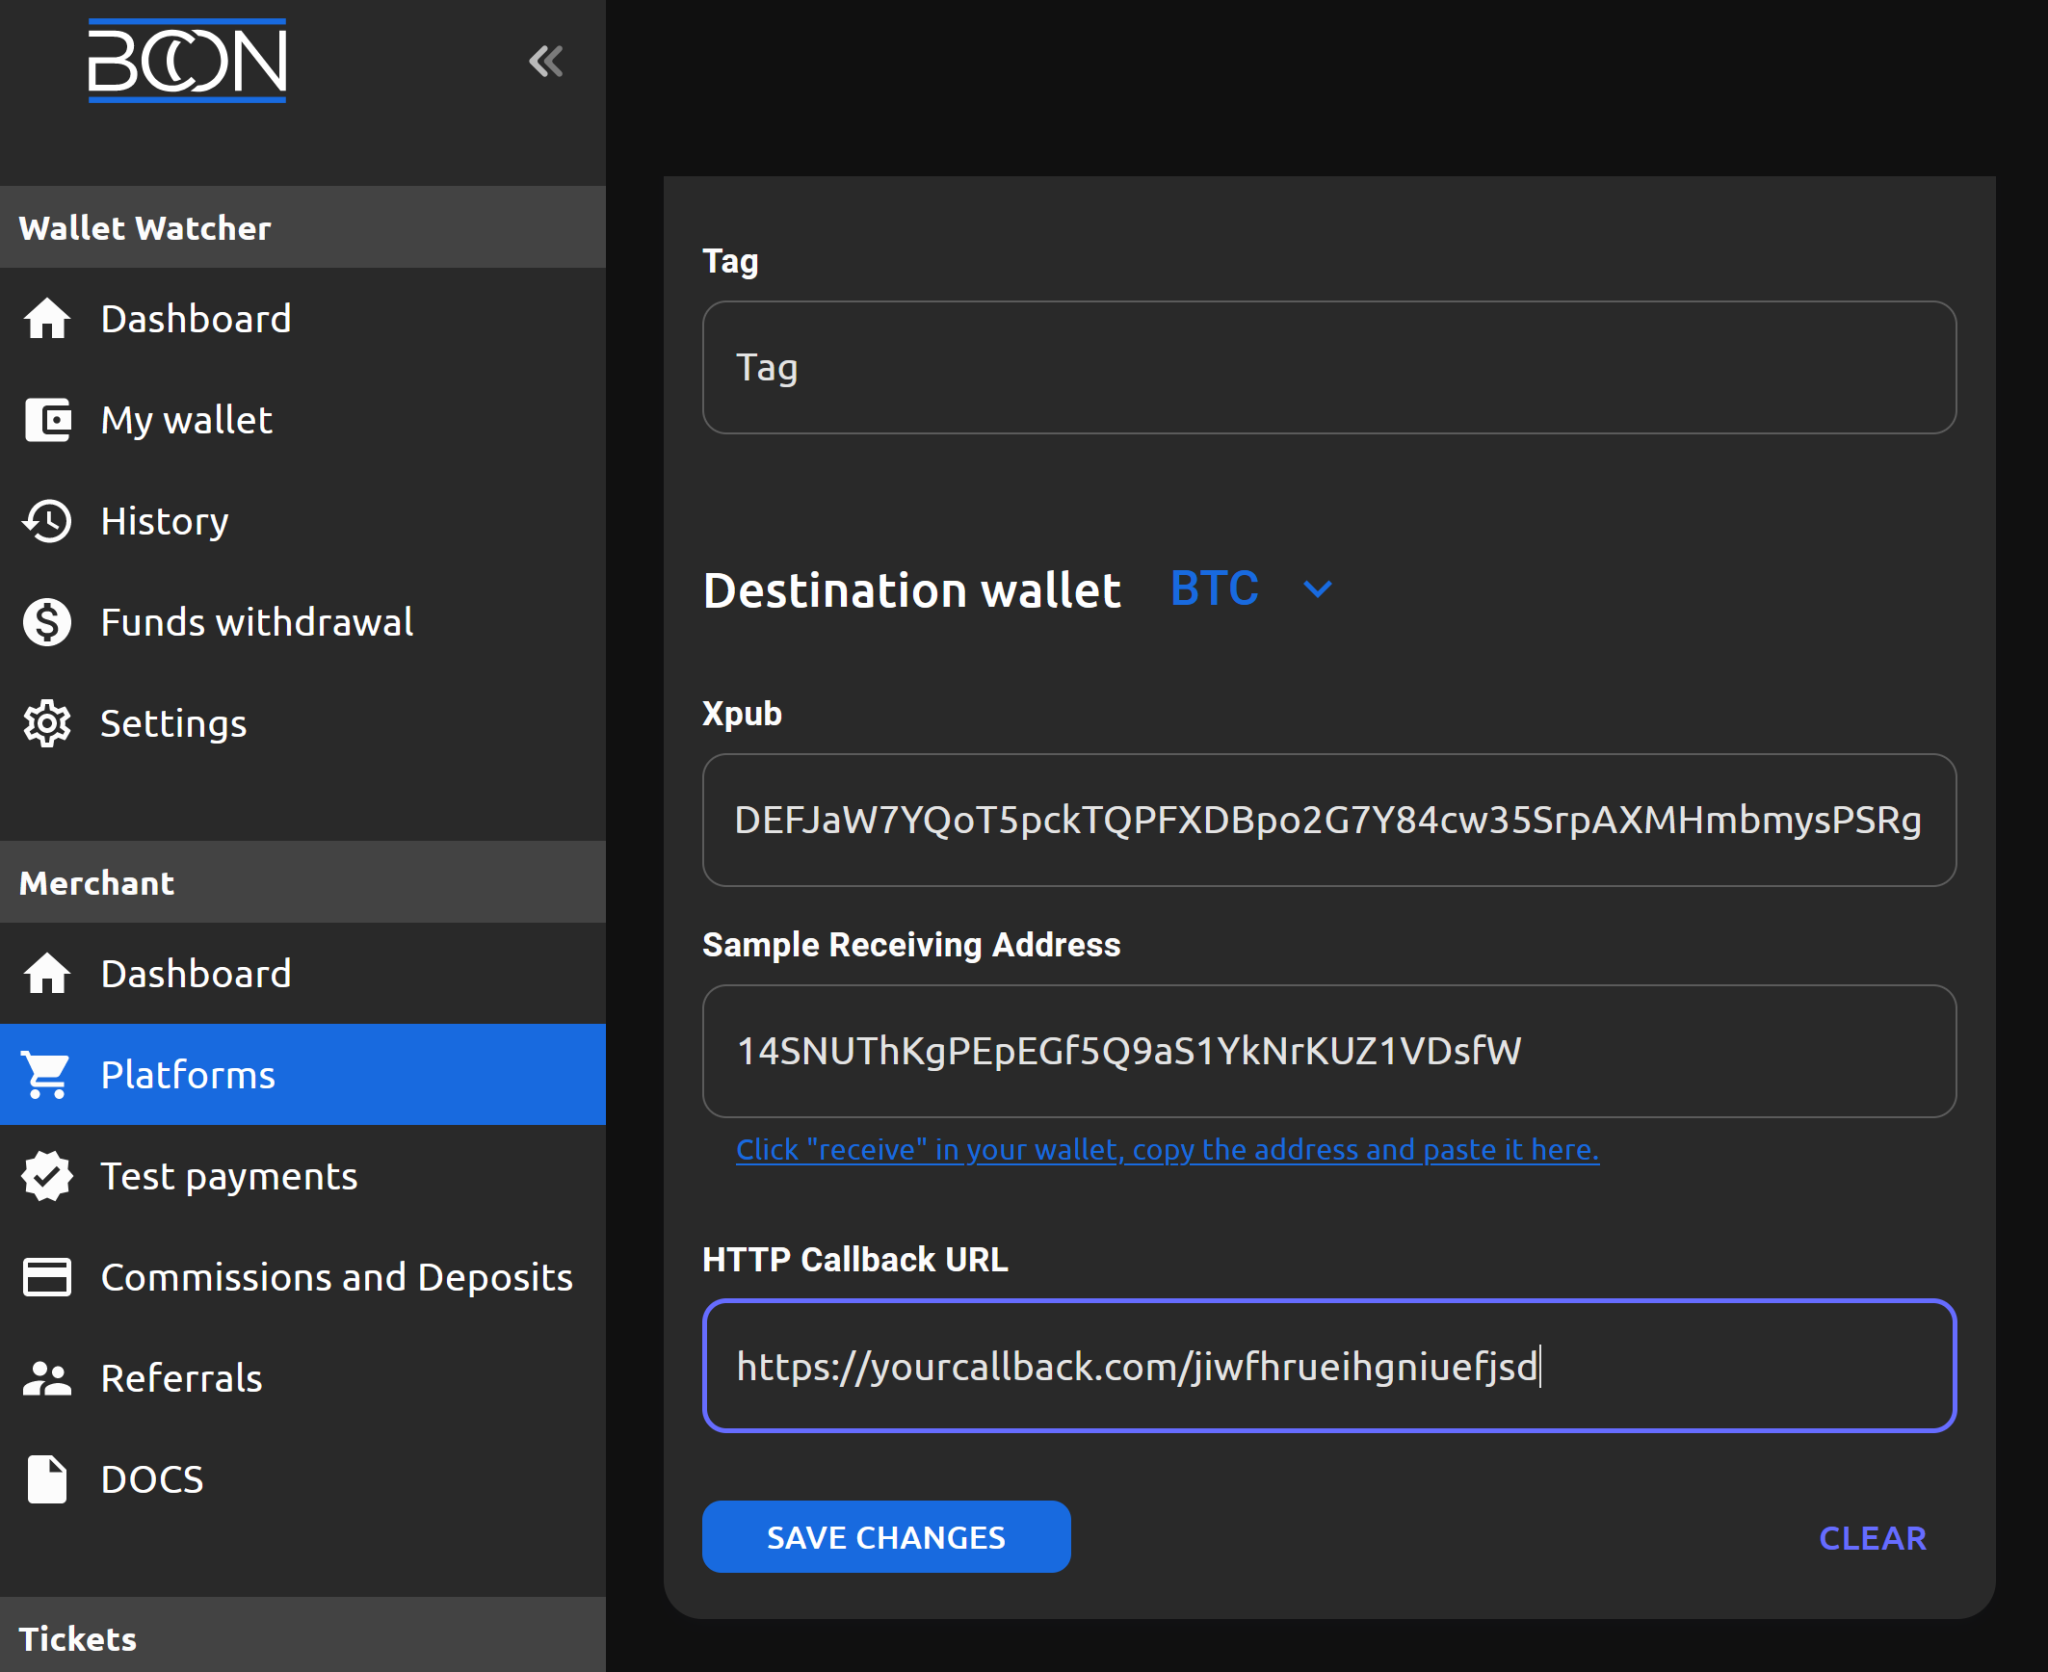Click the Sample Receiving Address field
The image size is (2048, 1672).
(x=1329, y=1051)
